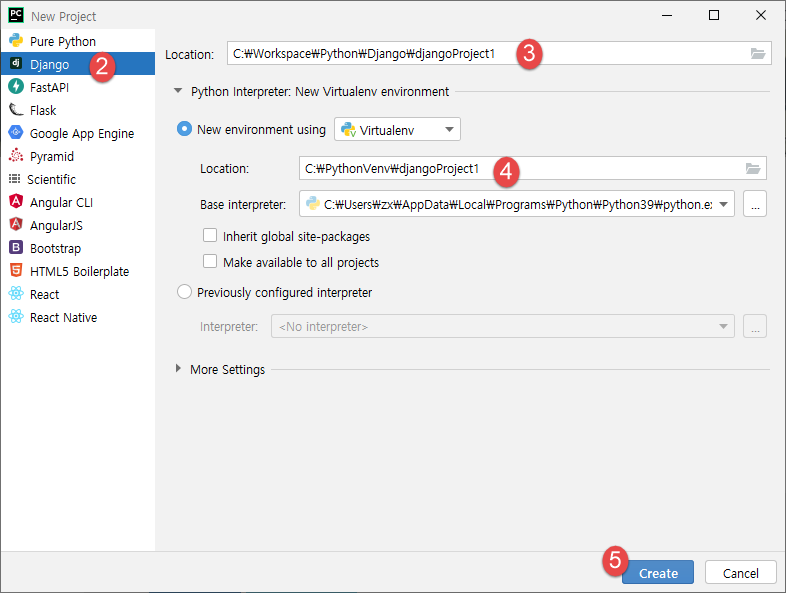The width and height of the screenshot is (786, 593).
Task: Open Base interpreter dropdown arrow
Action: [x=723, y=204]
